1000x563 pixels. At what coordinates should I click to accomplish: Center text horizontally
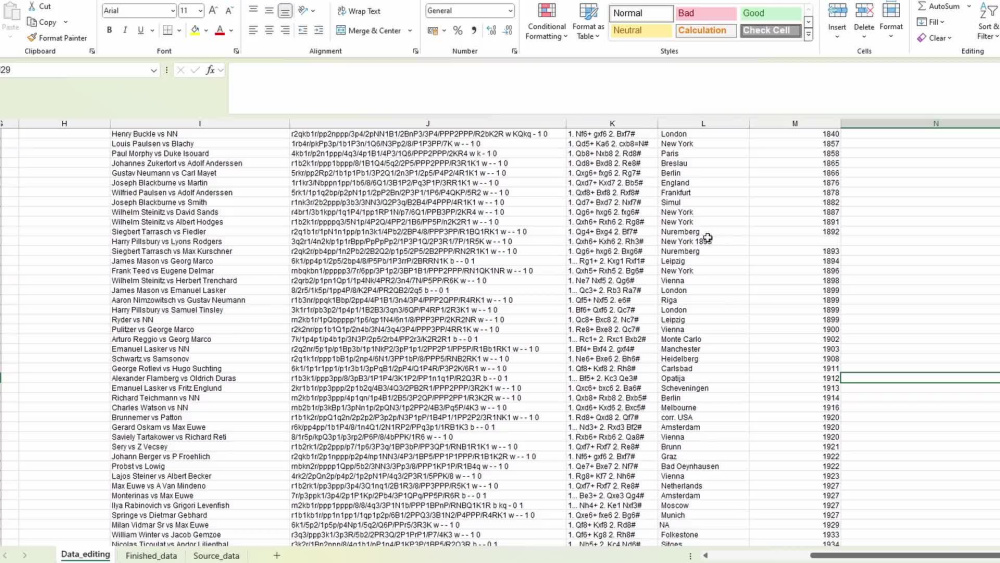[x=269, y=31]
